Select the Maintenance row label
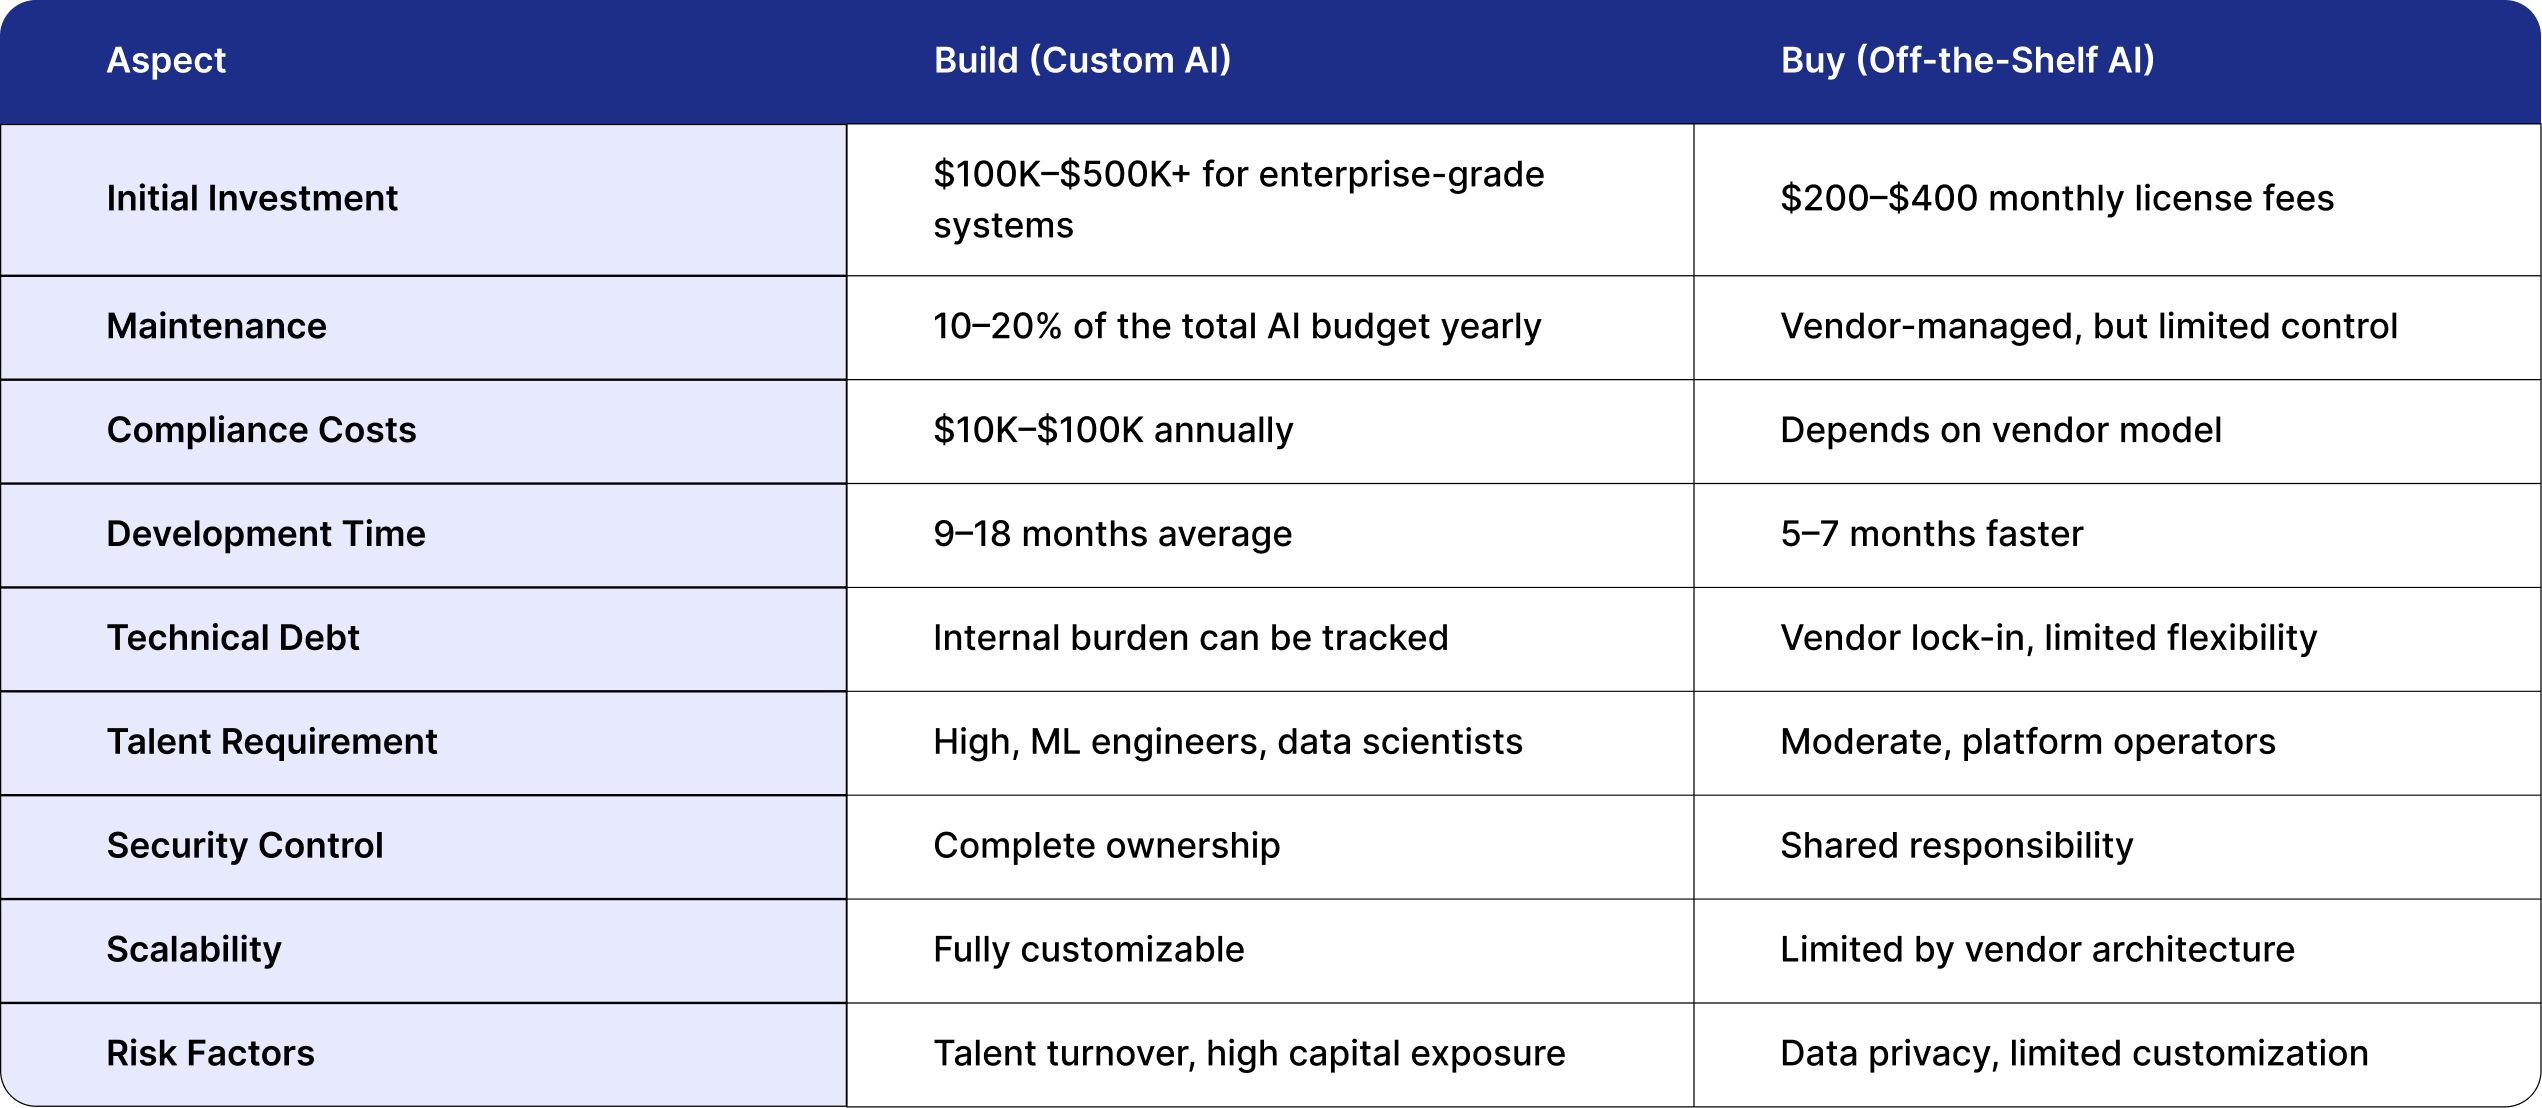Image resolution: width=2542 pixels, height=1108 pixels. [x=216, y=326]
